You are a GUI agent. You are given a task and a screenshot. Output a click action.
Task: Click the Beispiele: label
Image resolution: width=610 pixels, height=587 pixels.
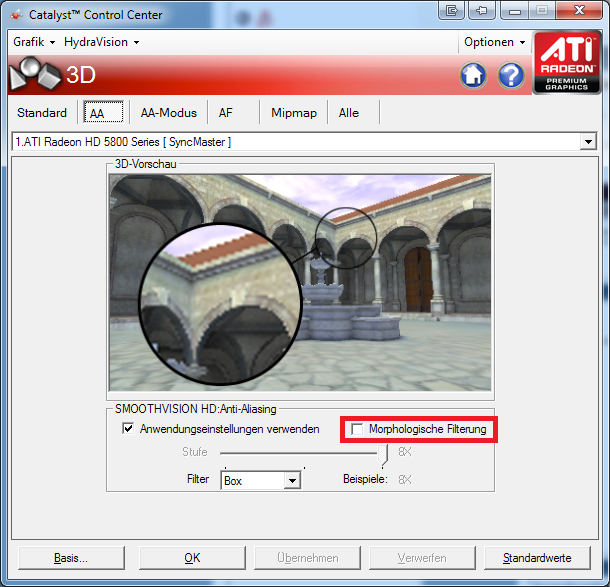click(x=365, y=479)
